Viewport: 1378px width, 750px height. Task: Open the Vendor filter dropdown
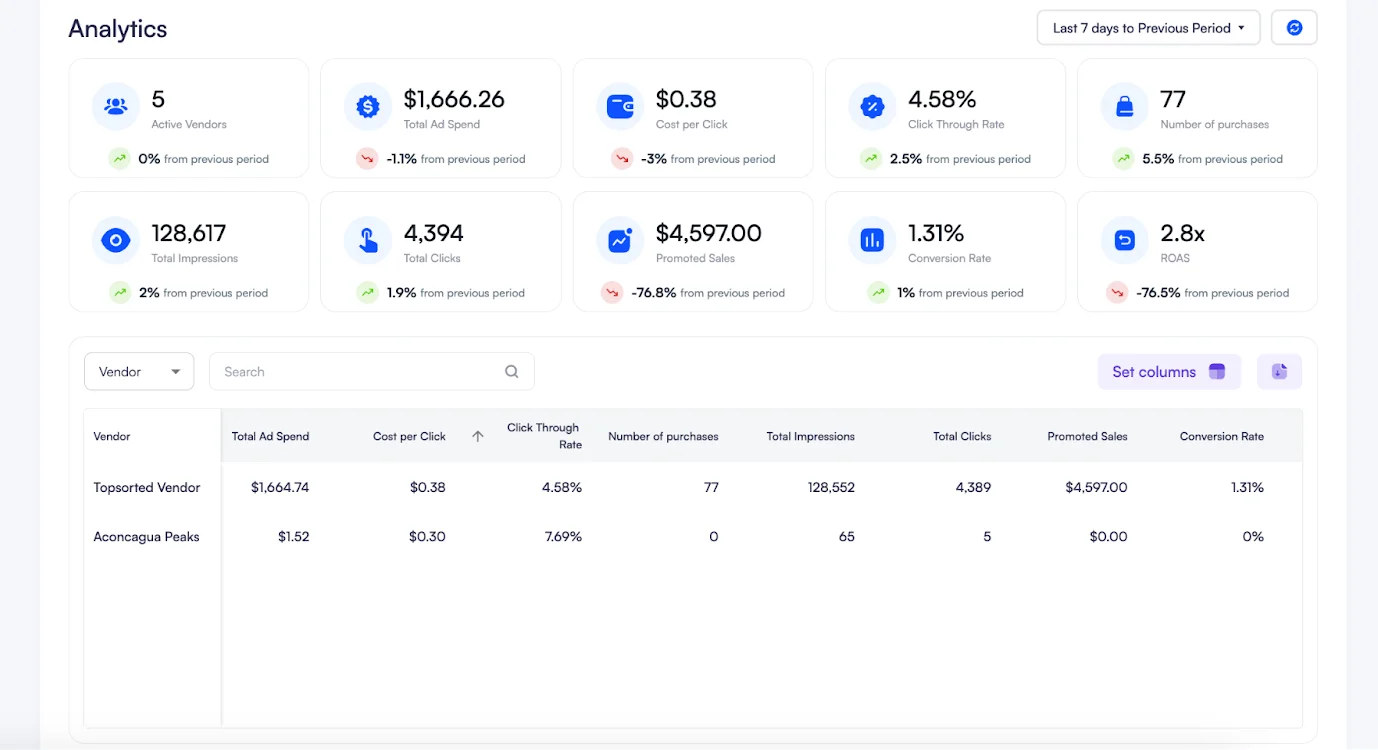[x=138, y=371]
